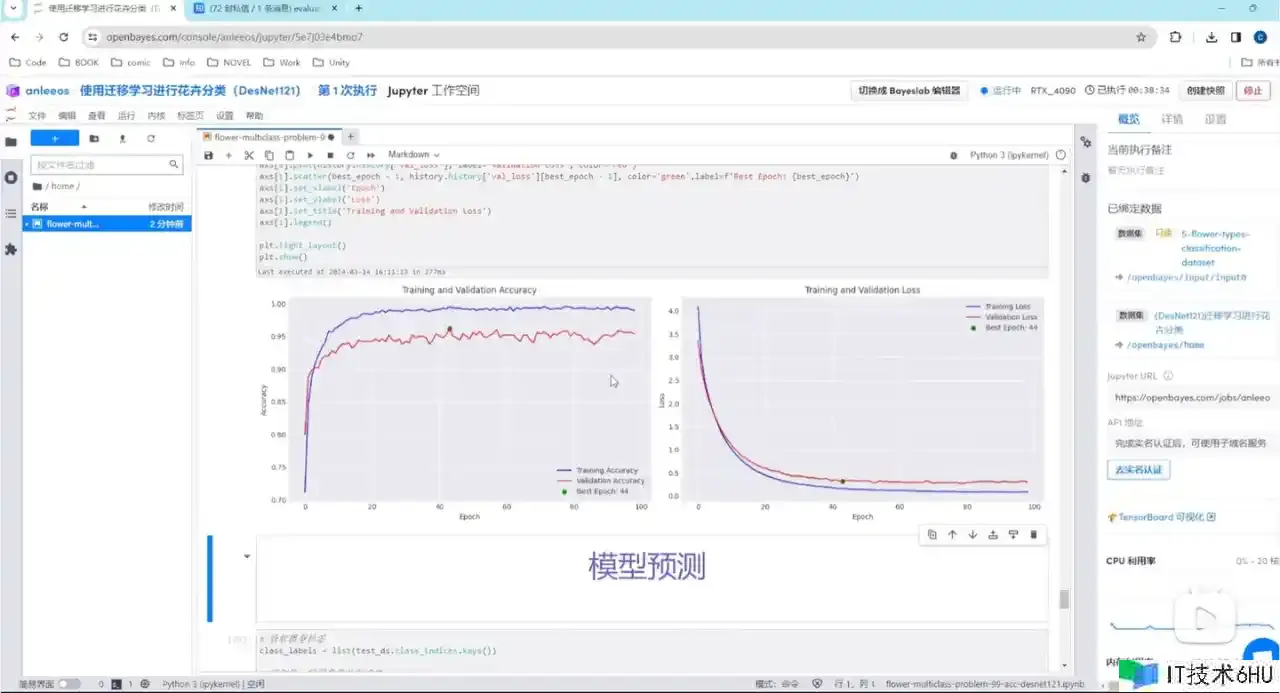The width and height of the screenshot is (1280, 693).
Task: Create a new folder in file browser
Action: (94, 139)
